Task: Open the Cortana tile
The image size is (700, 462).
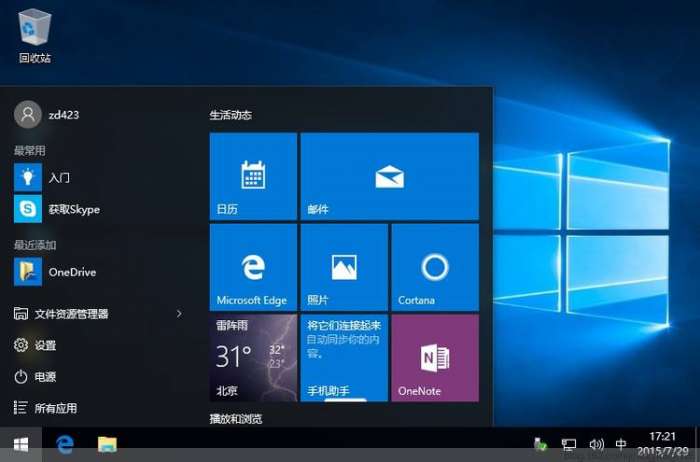Action: (435, 267)
